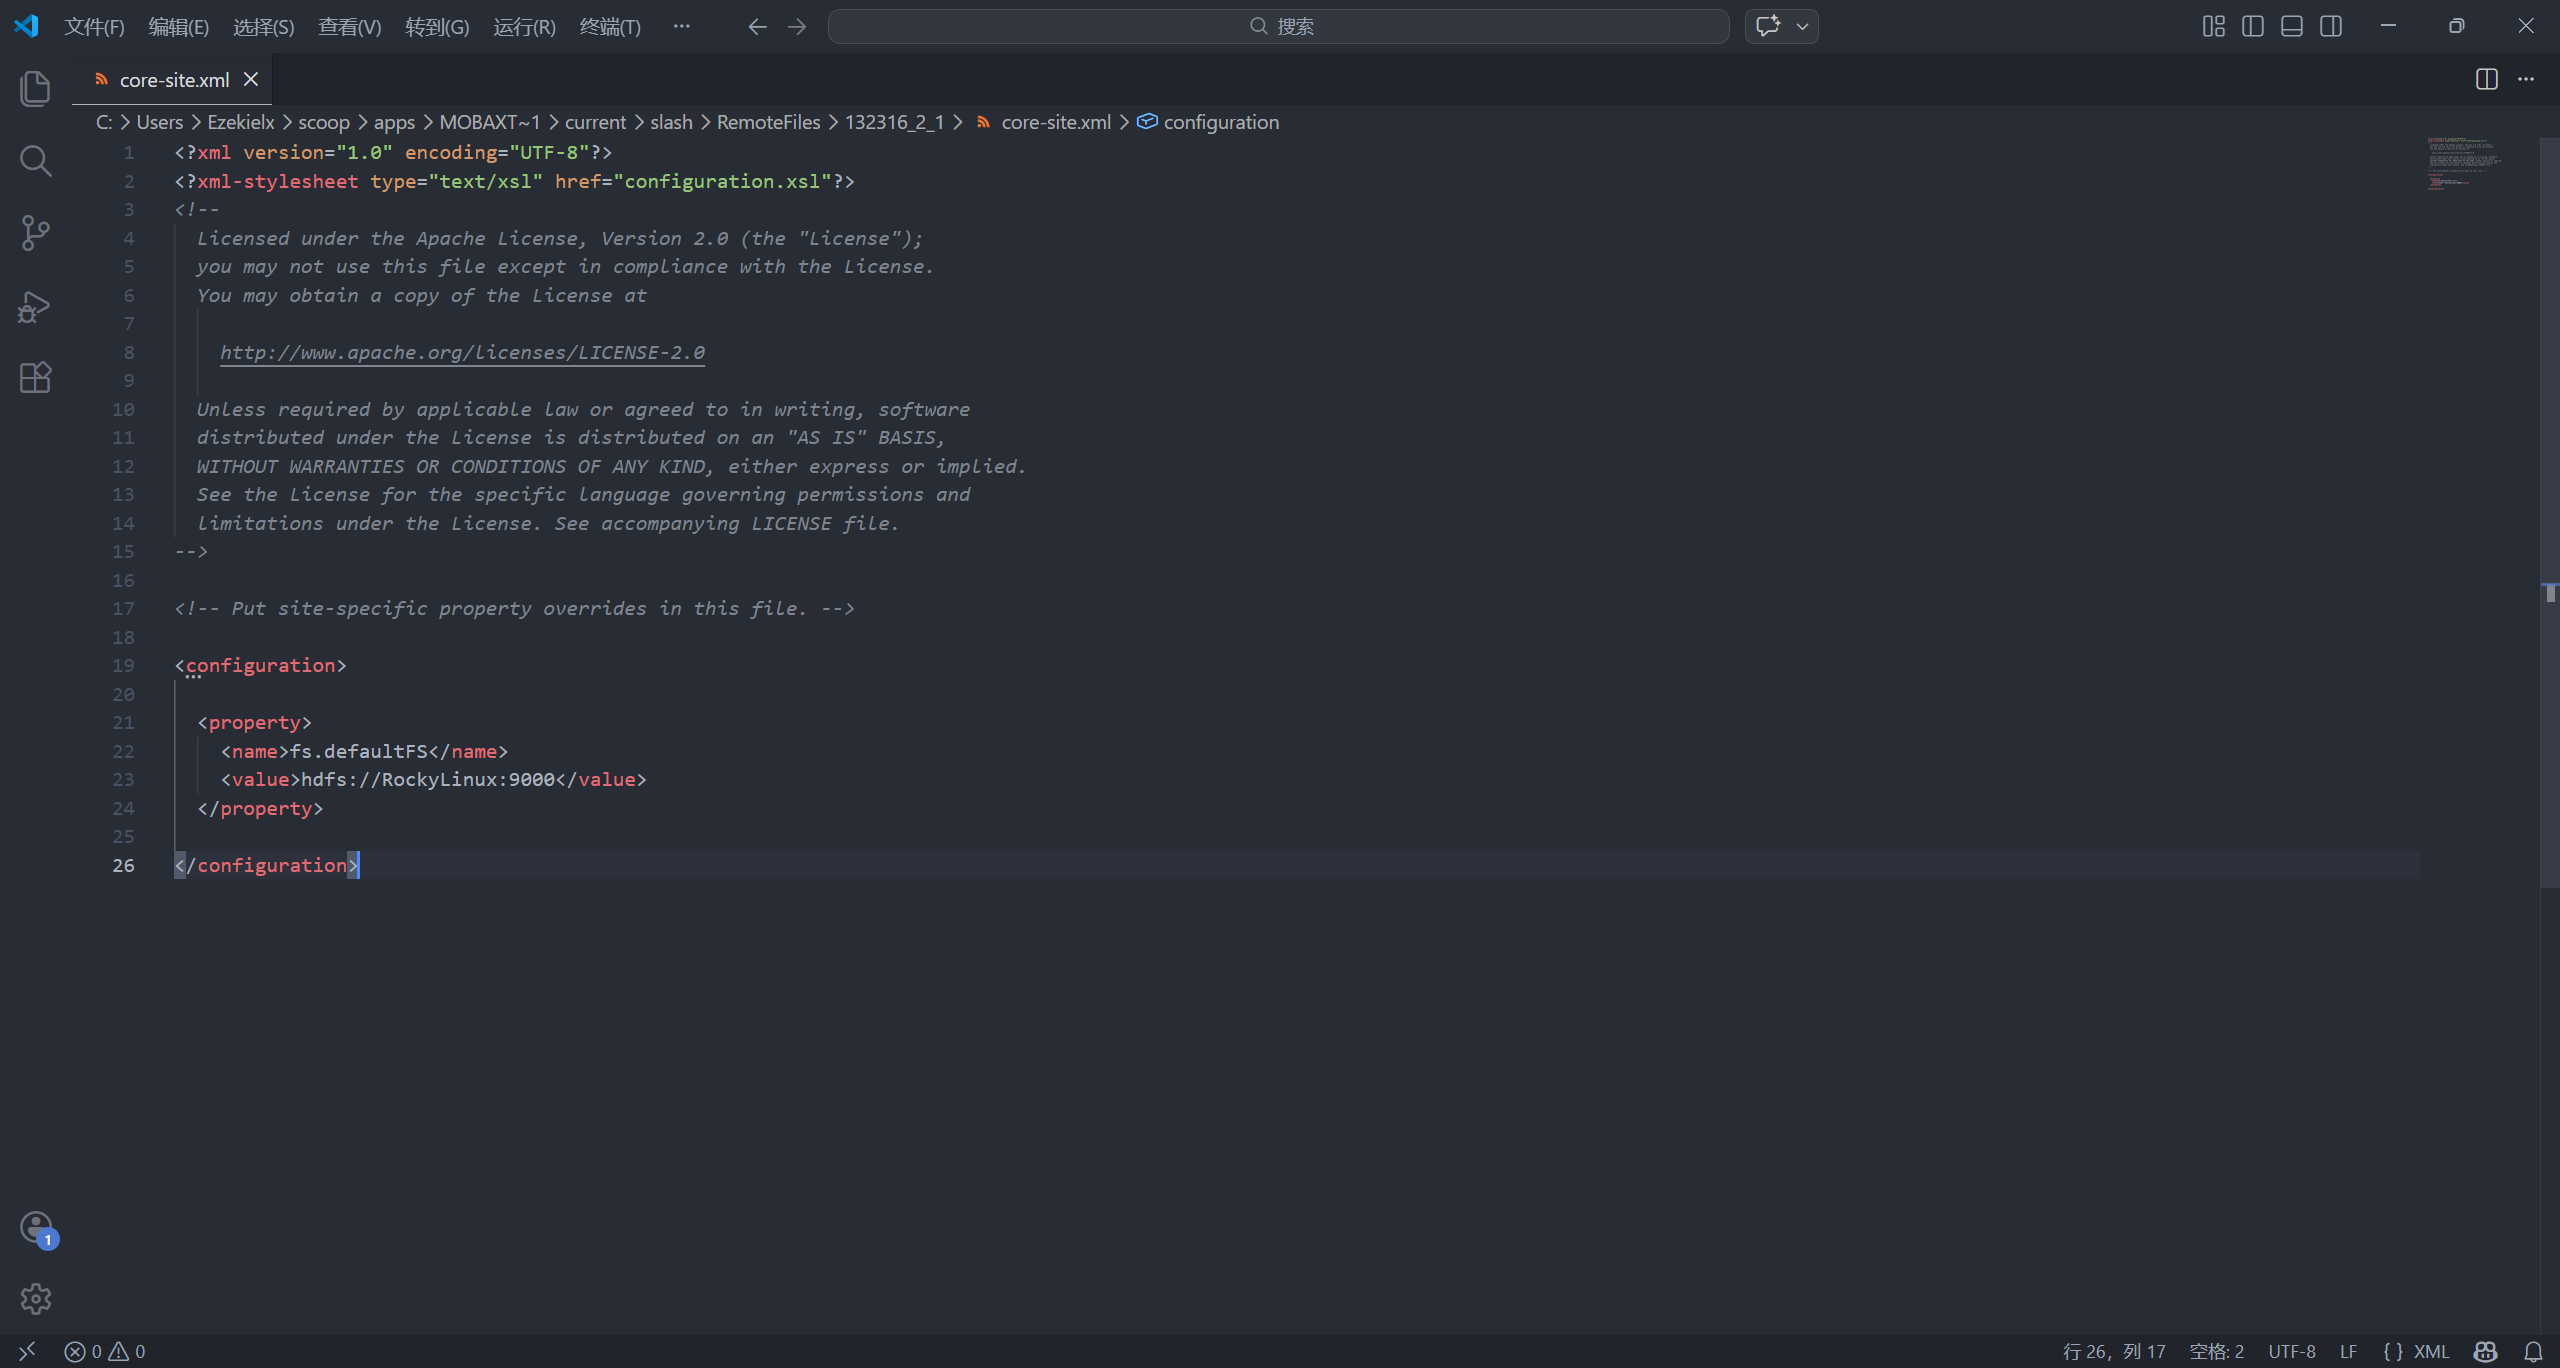This screenshot has height=1368, width=2560.
Task: Toggle the secondary side bar
Action: (x=2330, y=26)
